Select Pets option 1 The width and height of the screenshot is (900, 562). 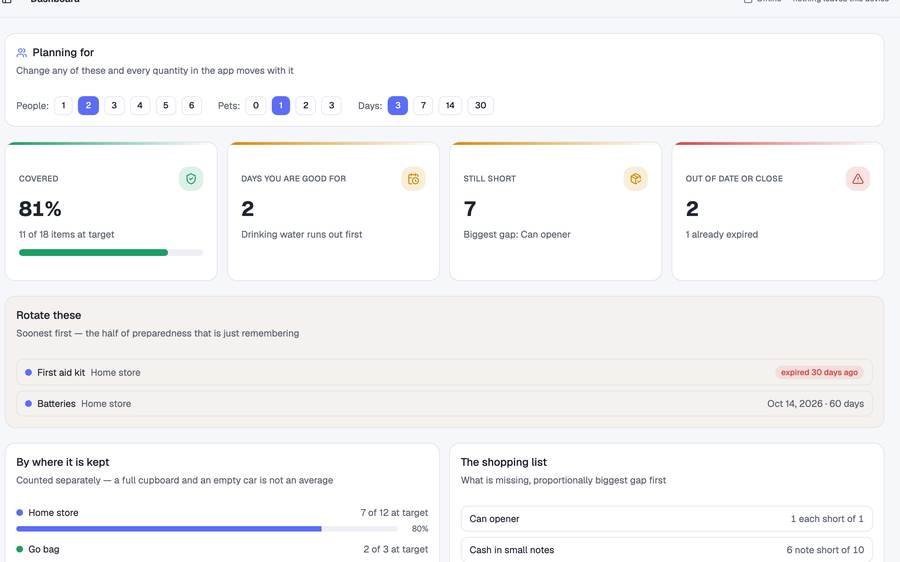point(281,106)
